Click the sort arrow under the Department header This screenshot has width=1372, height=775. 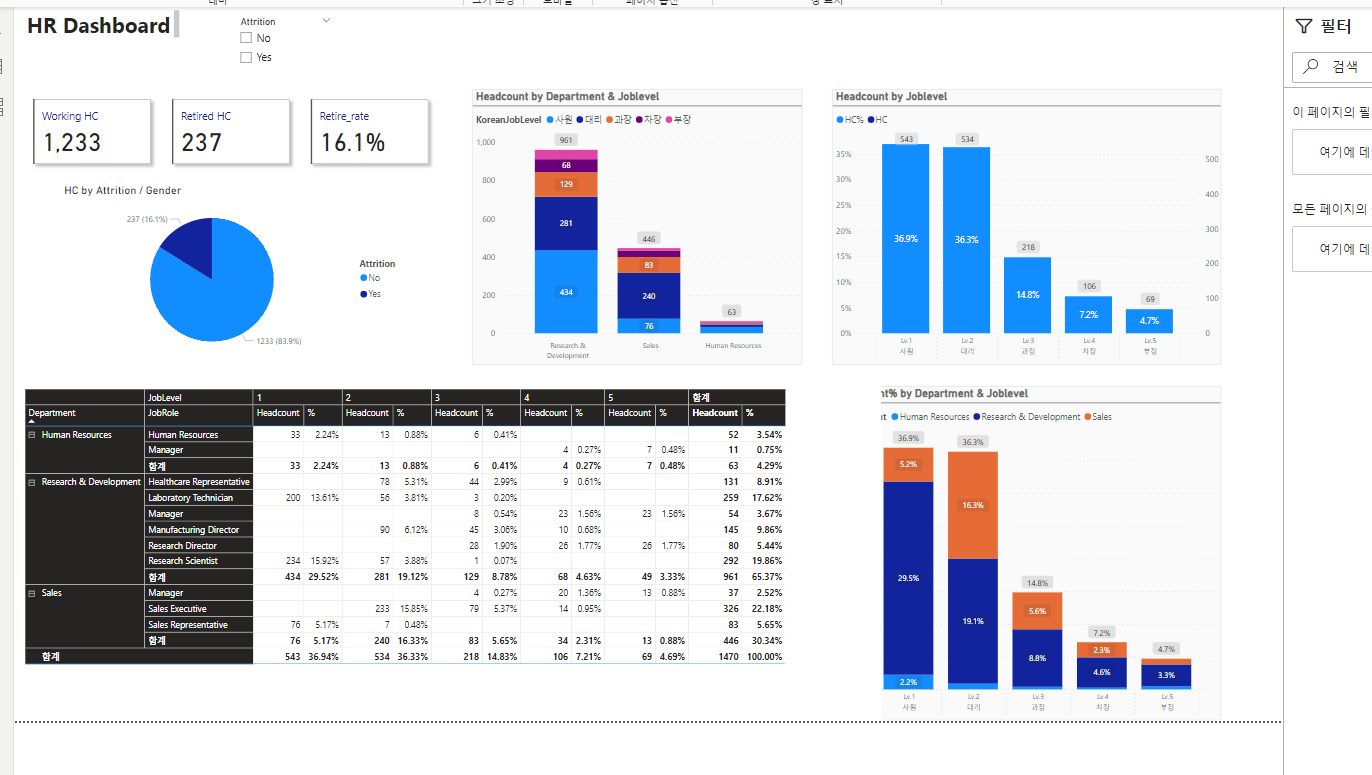coord(31,421)
